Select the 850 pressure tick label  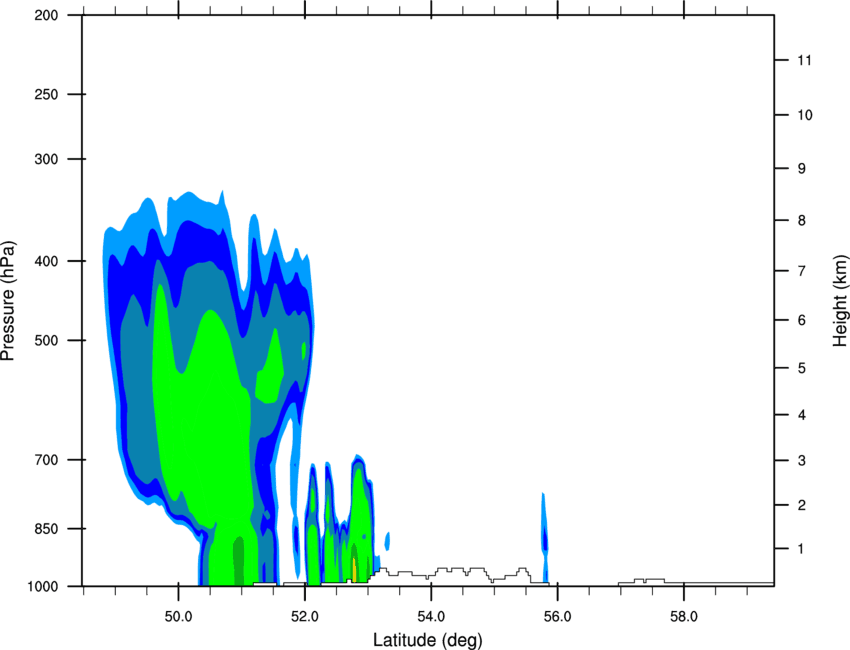[x=46, y=529]
